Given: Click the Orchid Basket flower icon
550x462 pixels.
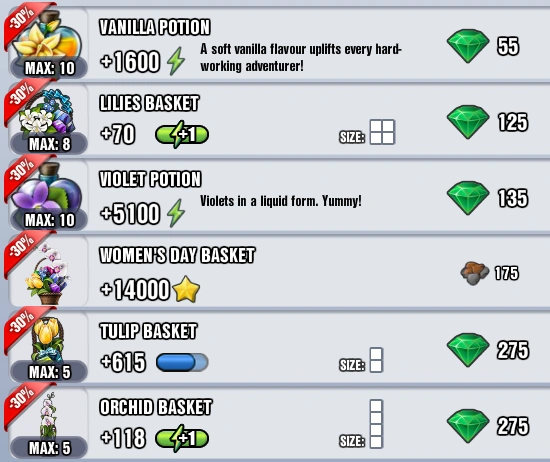Looking at the screenshot, I should point(48,416).
